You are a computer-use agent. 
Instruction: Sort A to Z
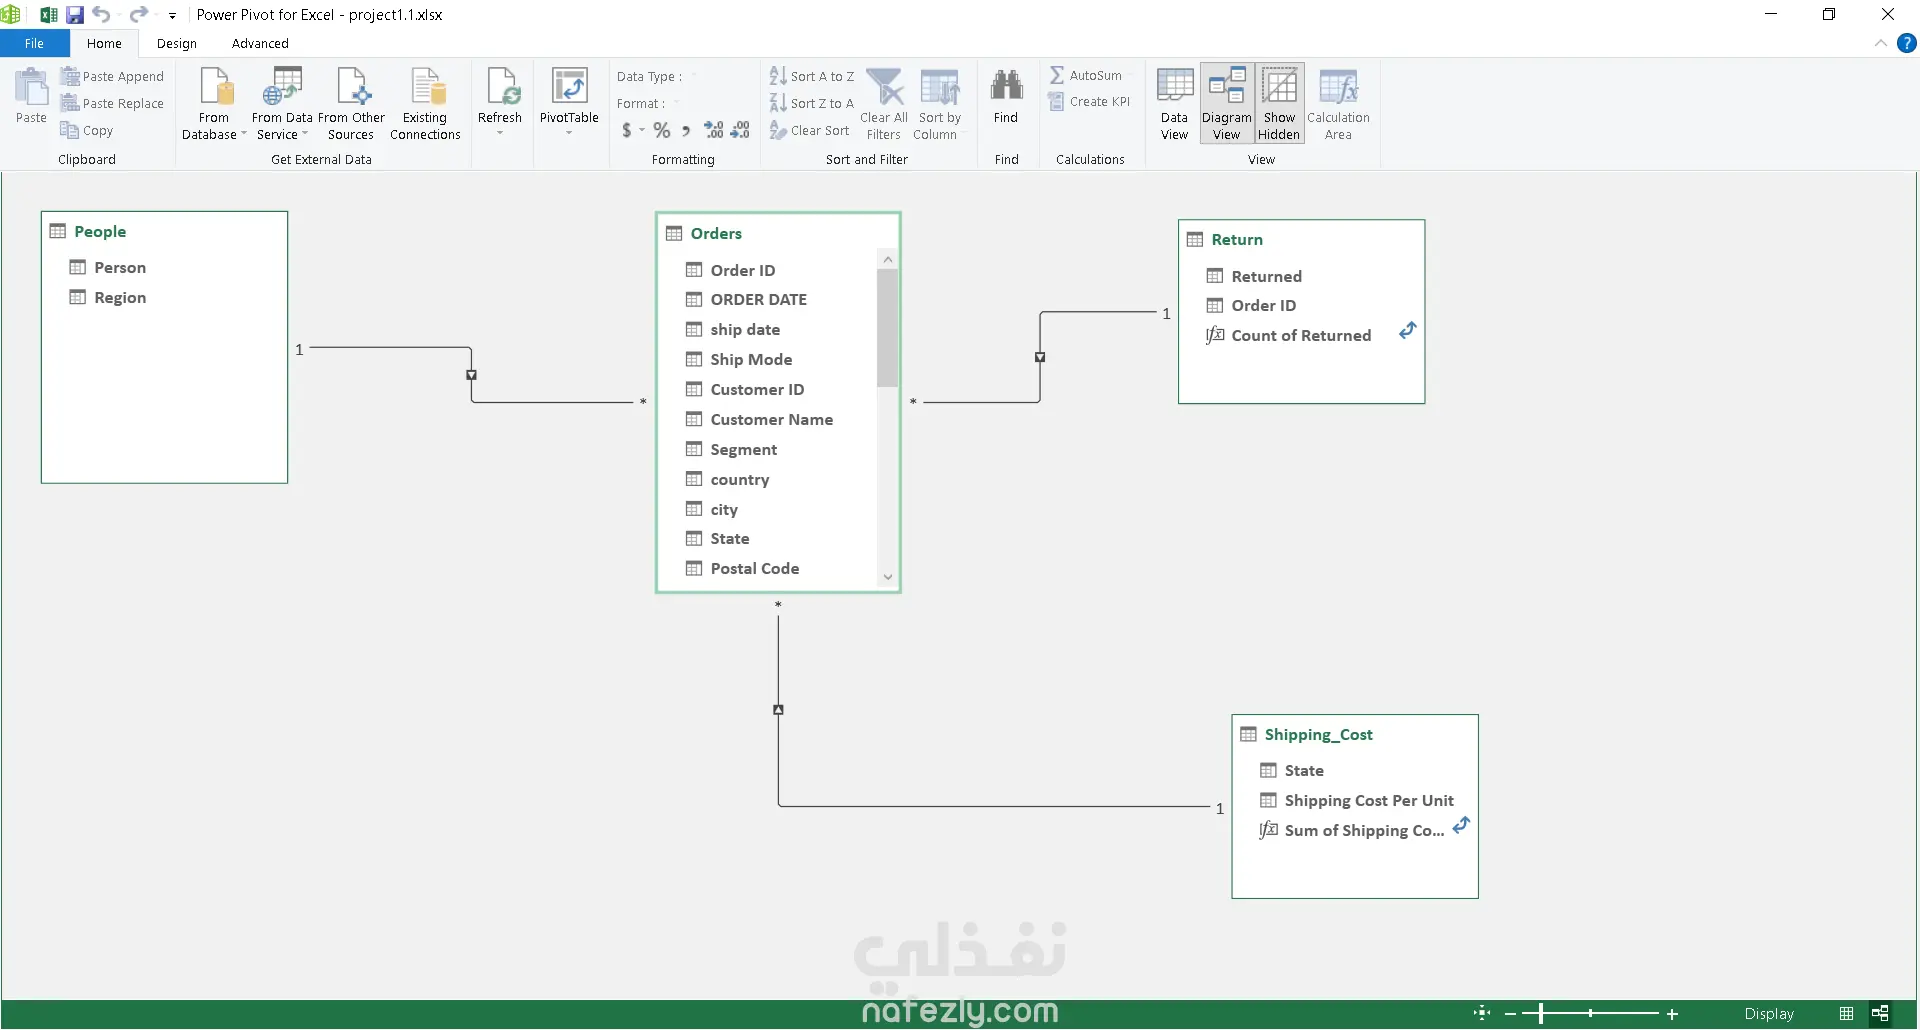[x=812, y=76]
